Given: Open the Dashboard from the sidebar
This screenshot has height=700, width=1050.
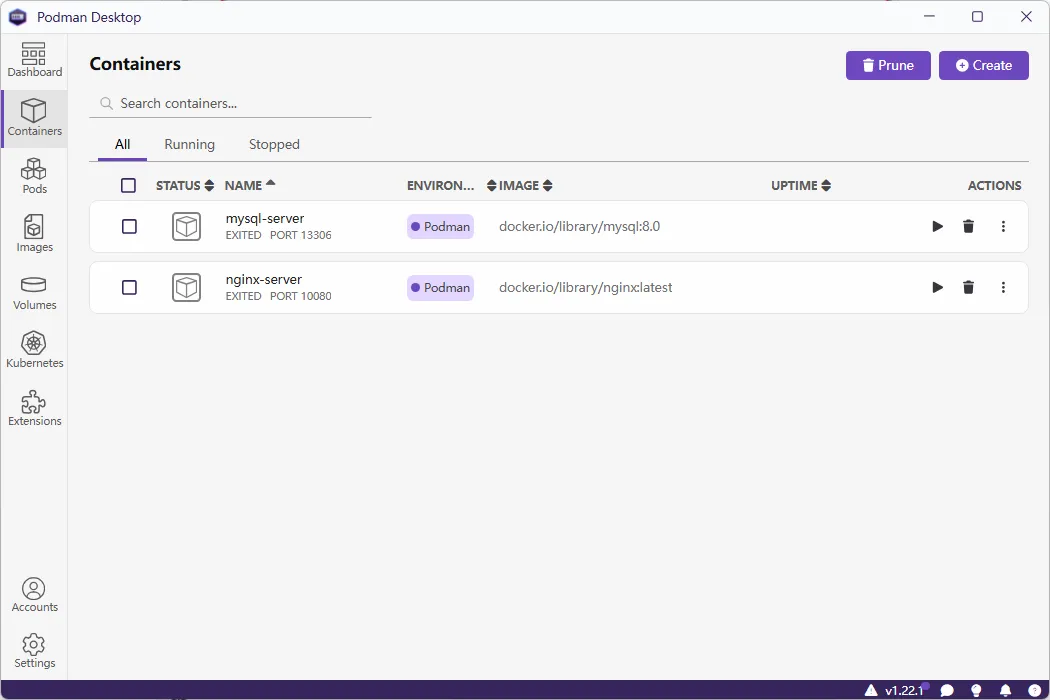Looking at the screenshot, I should [35, 60].
